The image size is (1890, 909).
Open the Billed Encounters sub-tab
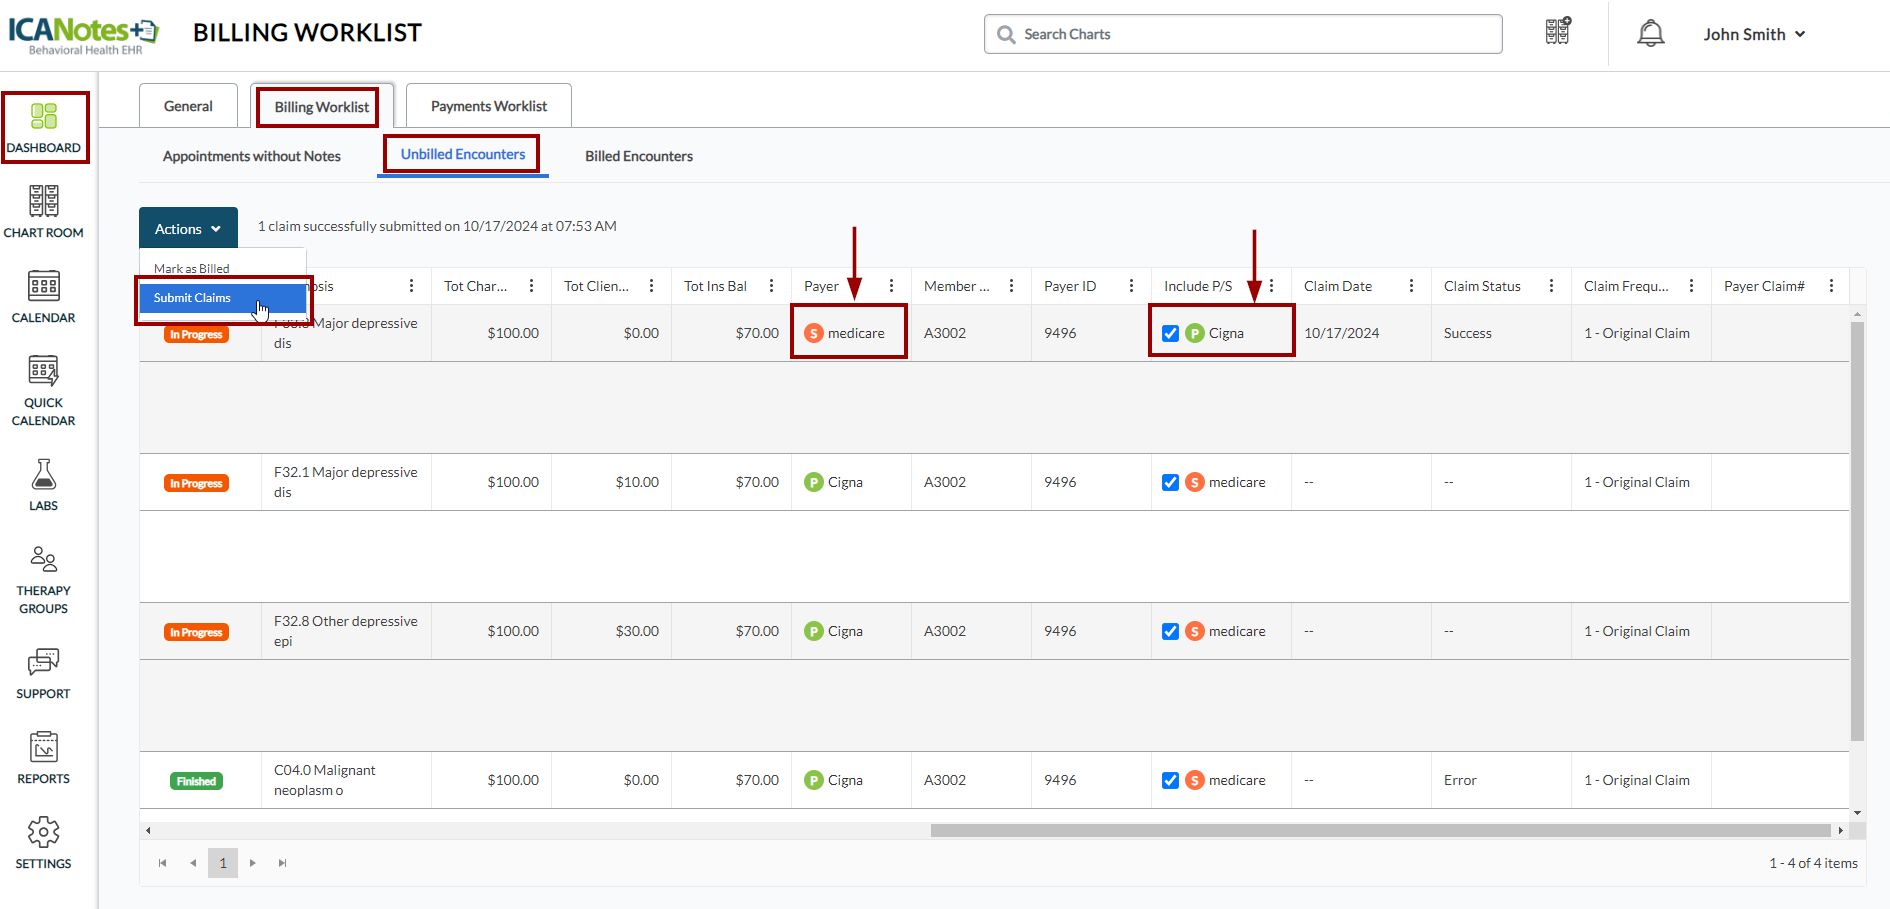click(x=638, y=156)
